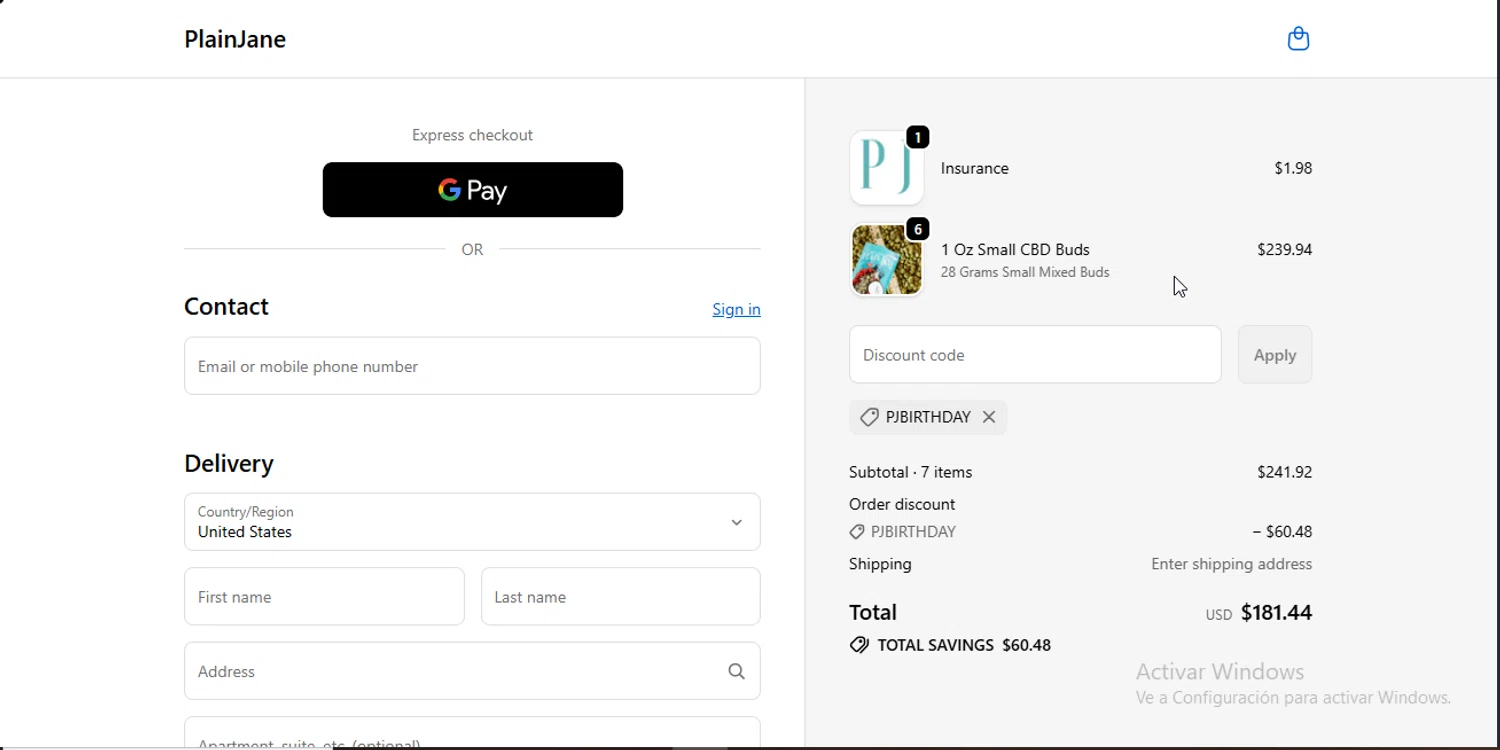This screenshot has height=750, width=1500.
Task: Open the shopping bag cart icon
Action: tap(1298, 39)
